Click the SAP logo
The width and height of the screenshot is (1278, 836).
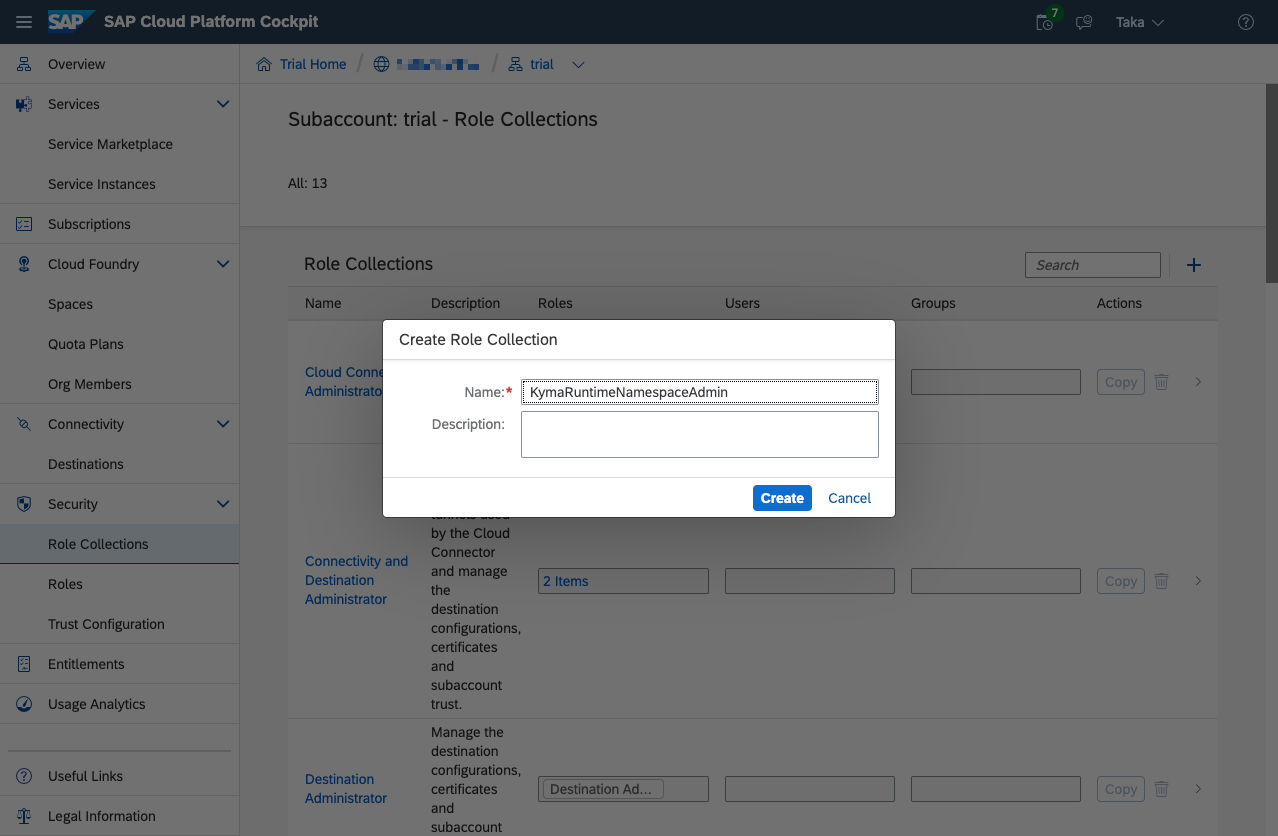pyautogui.click(x=71, y=21)
